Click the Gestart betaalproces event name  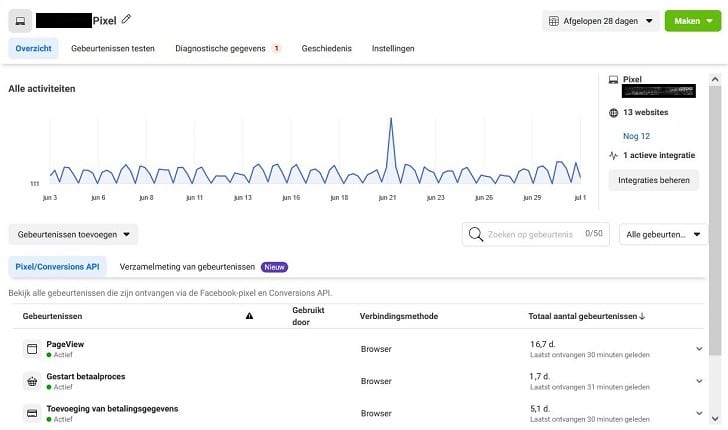(x=86, y=376)
